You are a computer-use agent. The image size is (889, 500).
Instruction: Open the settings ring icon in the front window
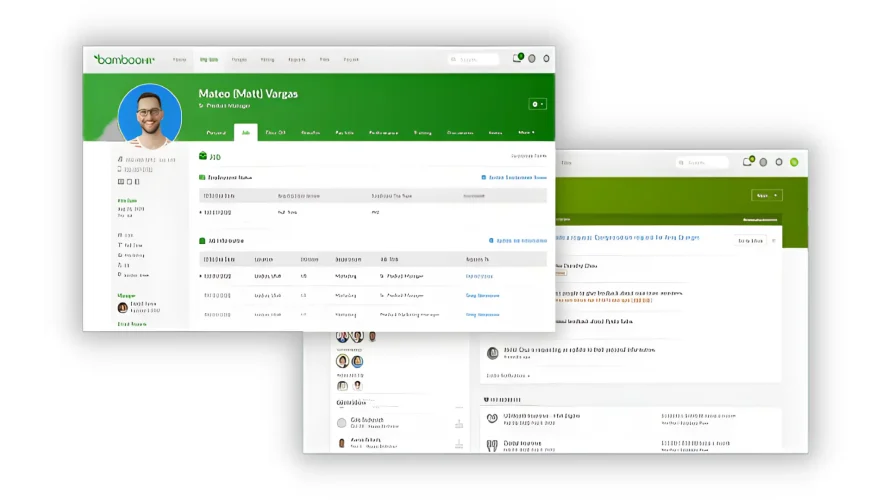[546, 58]
